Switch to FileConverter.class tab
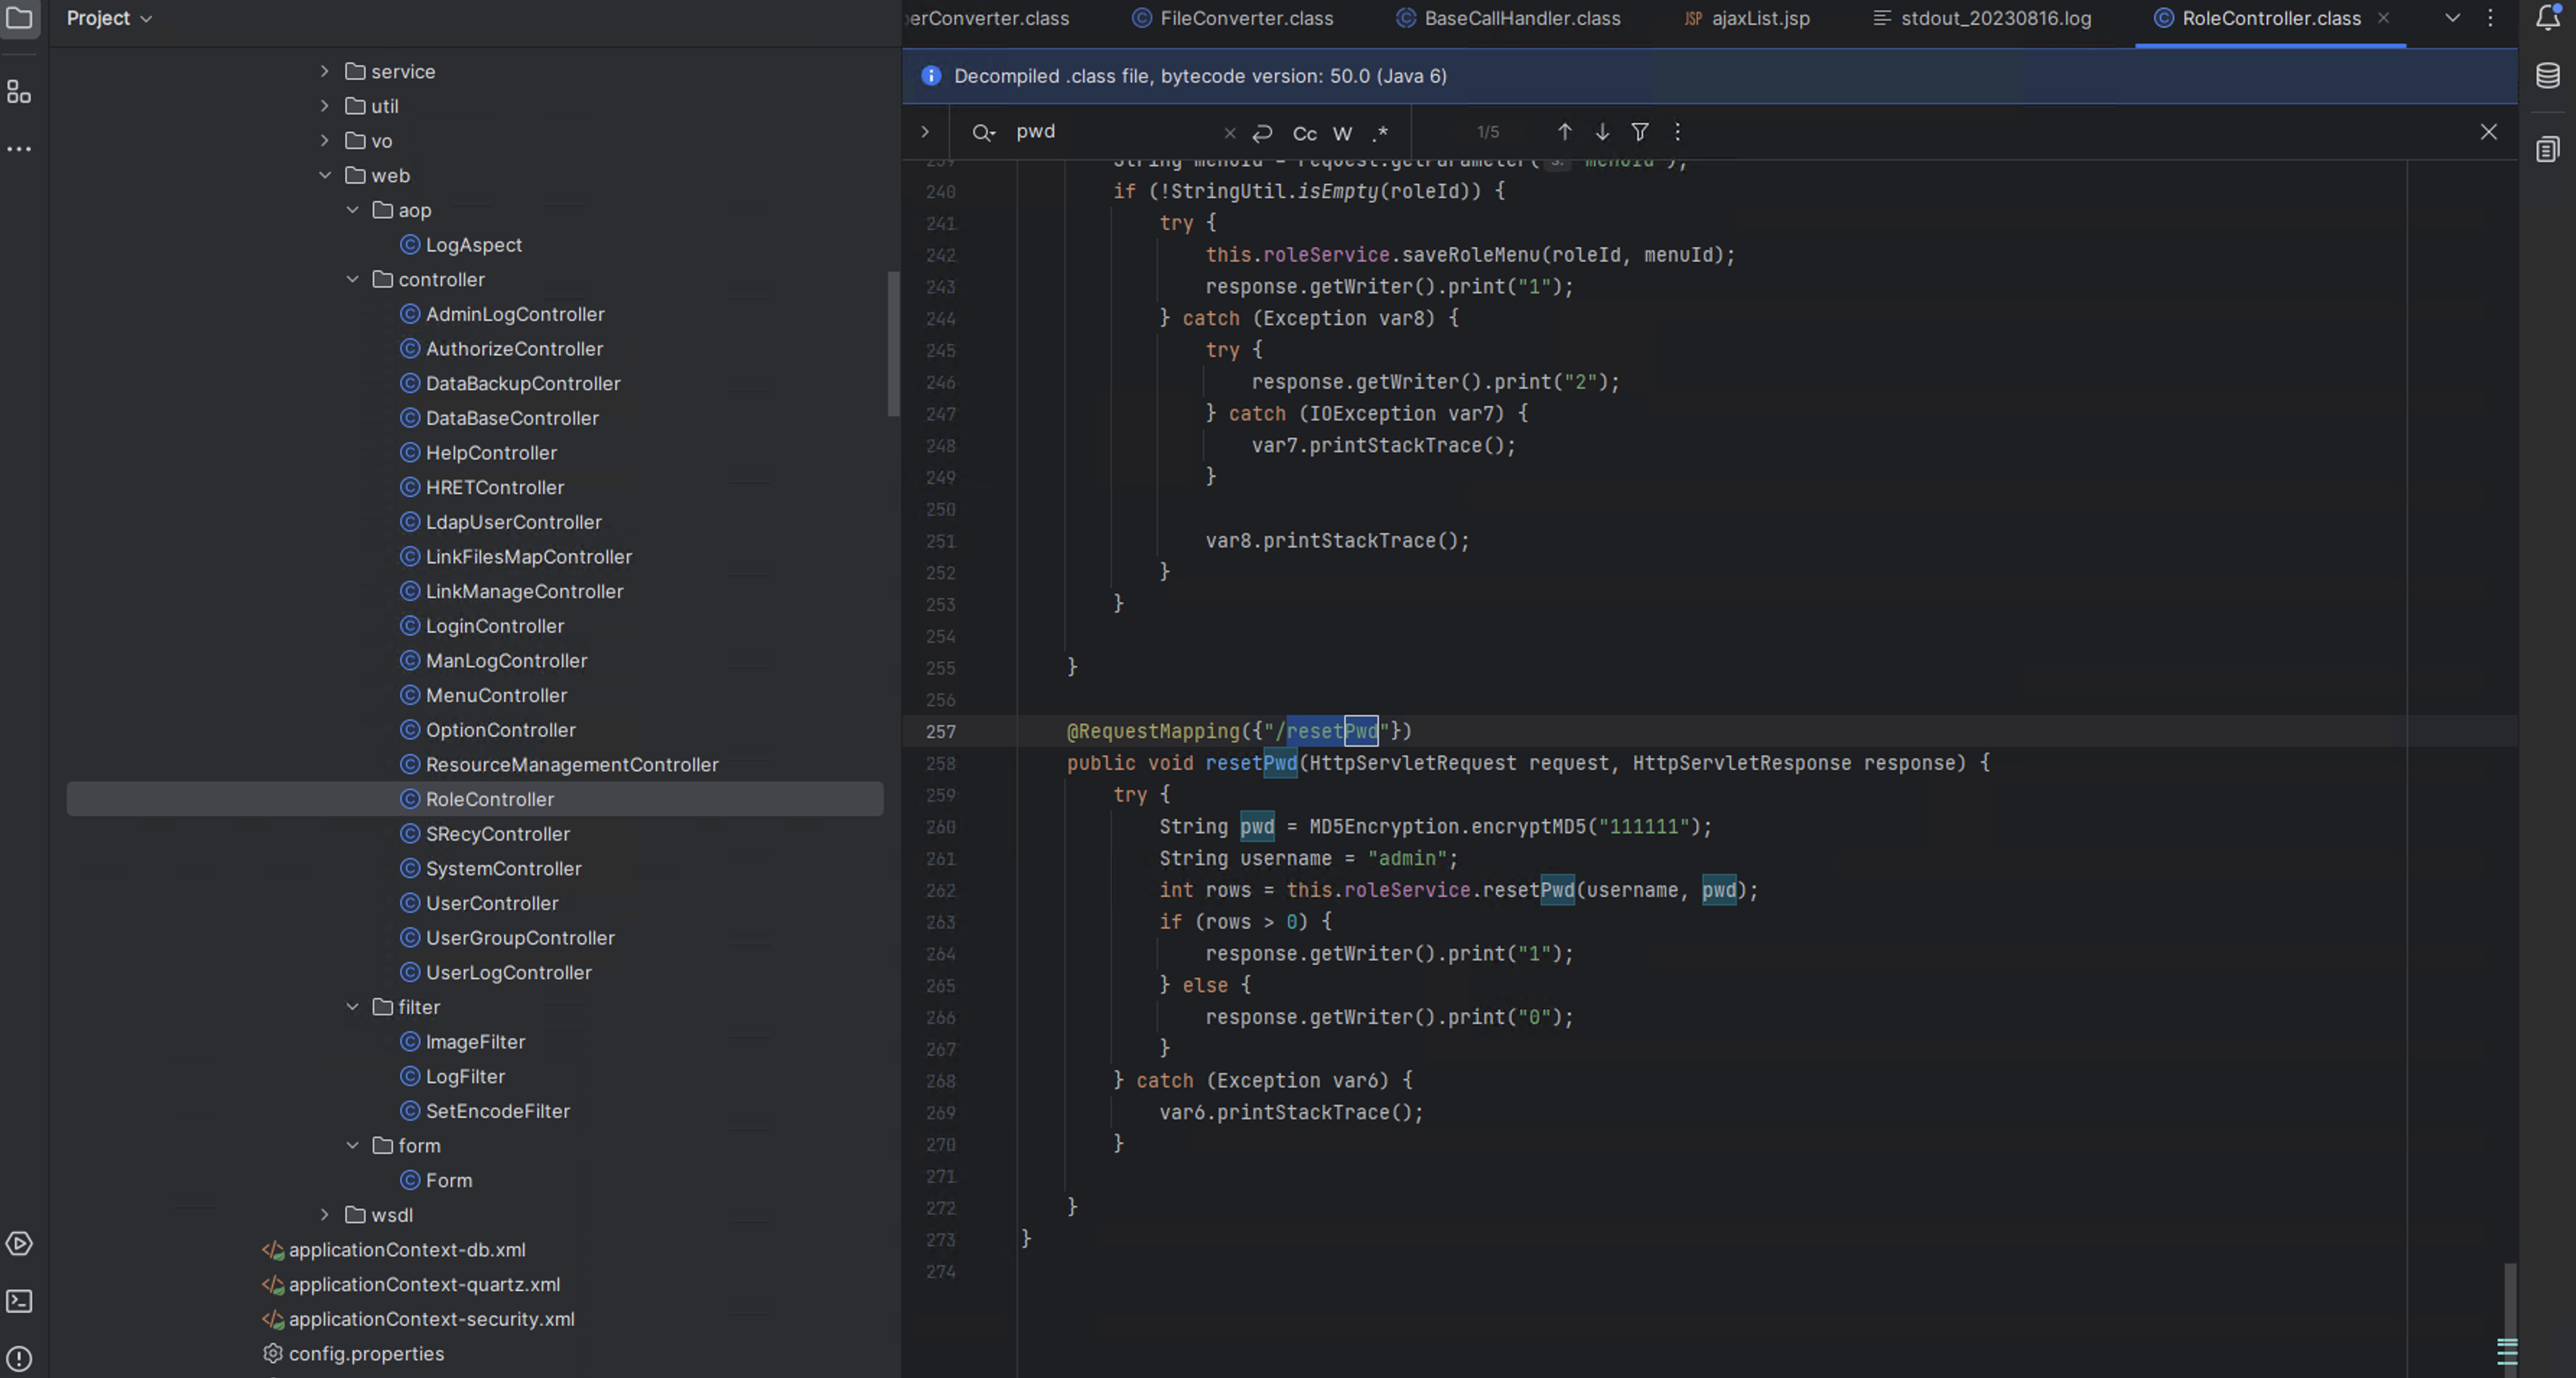 point(1232,18)
